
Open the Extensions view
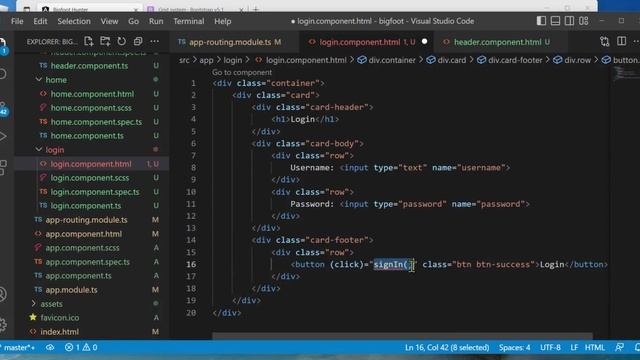click(3, 167)
